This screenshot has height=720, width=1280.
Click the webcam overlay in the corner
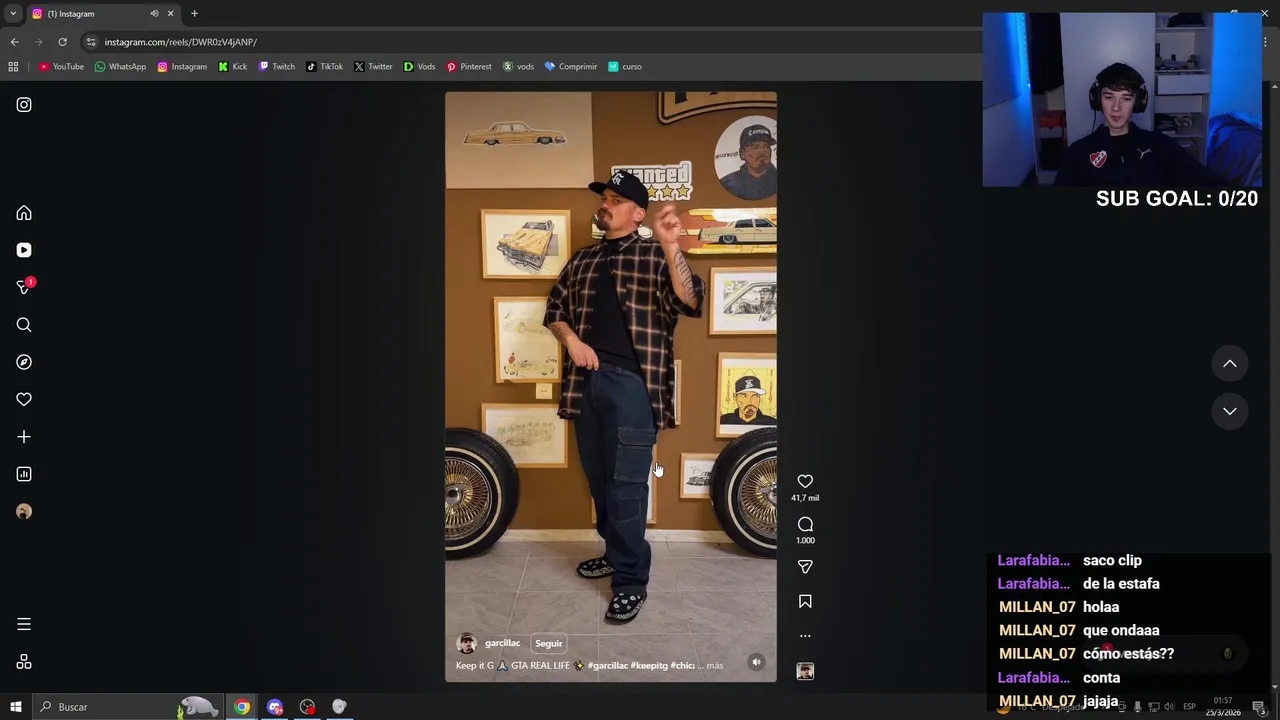[x=1122, y=100]
